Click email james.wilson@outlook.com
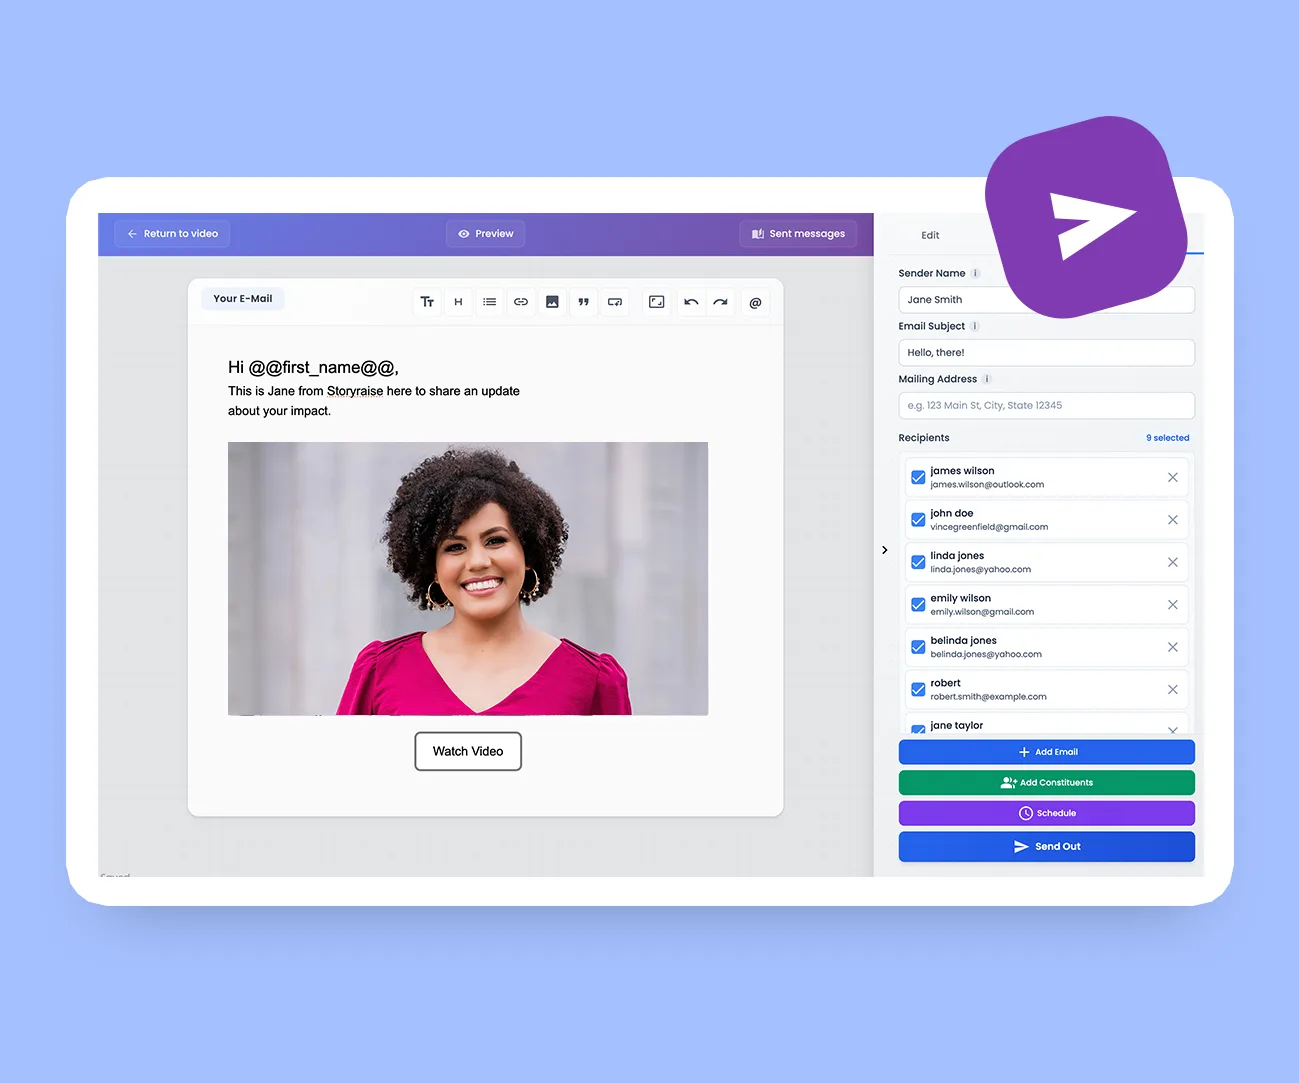The height and width of the screenshot is (1083, 1299). pyautogui.click(x=987, y=485)
